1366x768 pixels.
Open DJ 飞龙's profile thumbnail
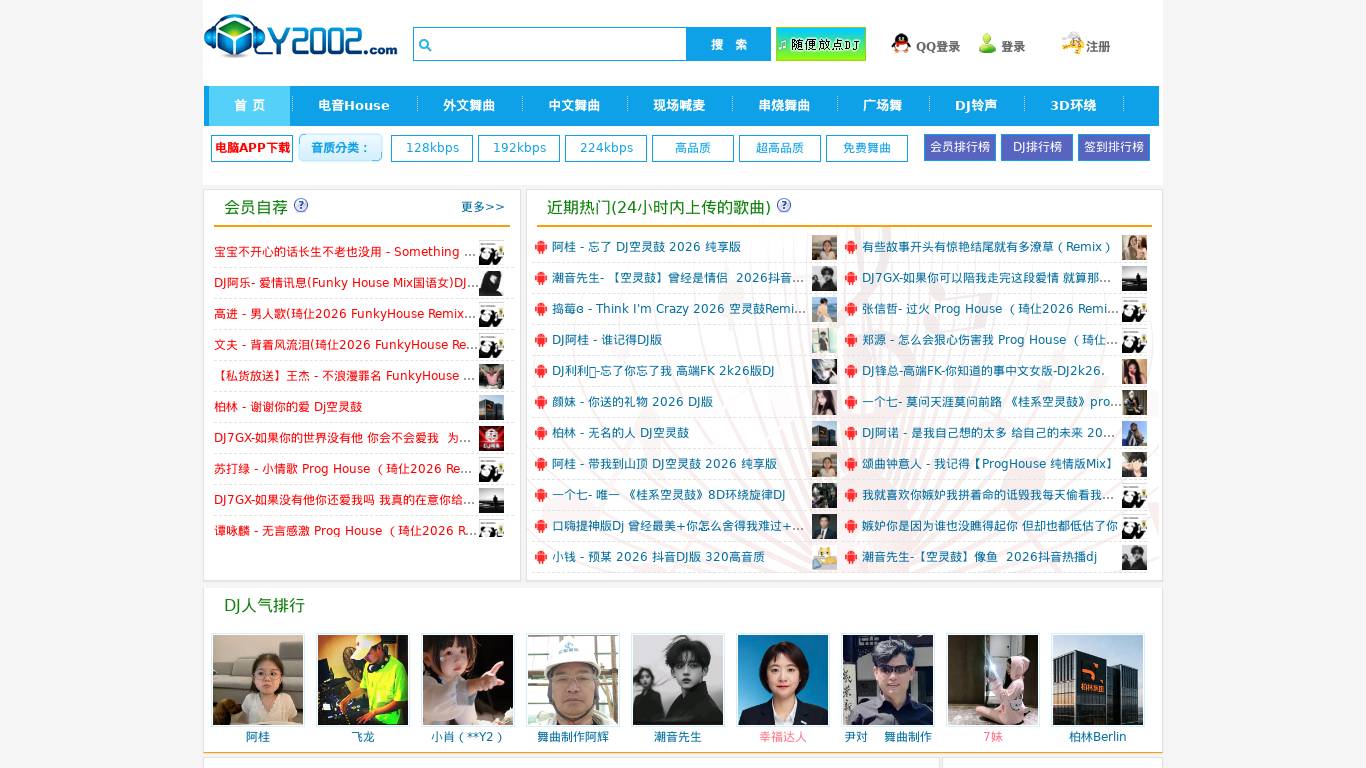(363, 680)
